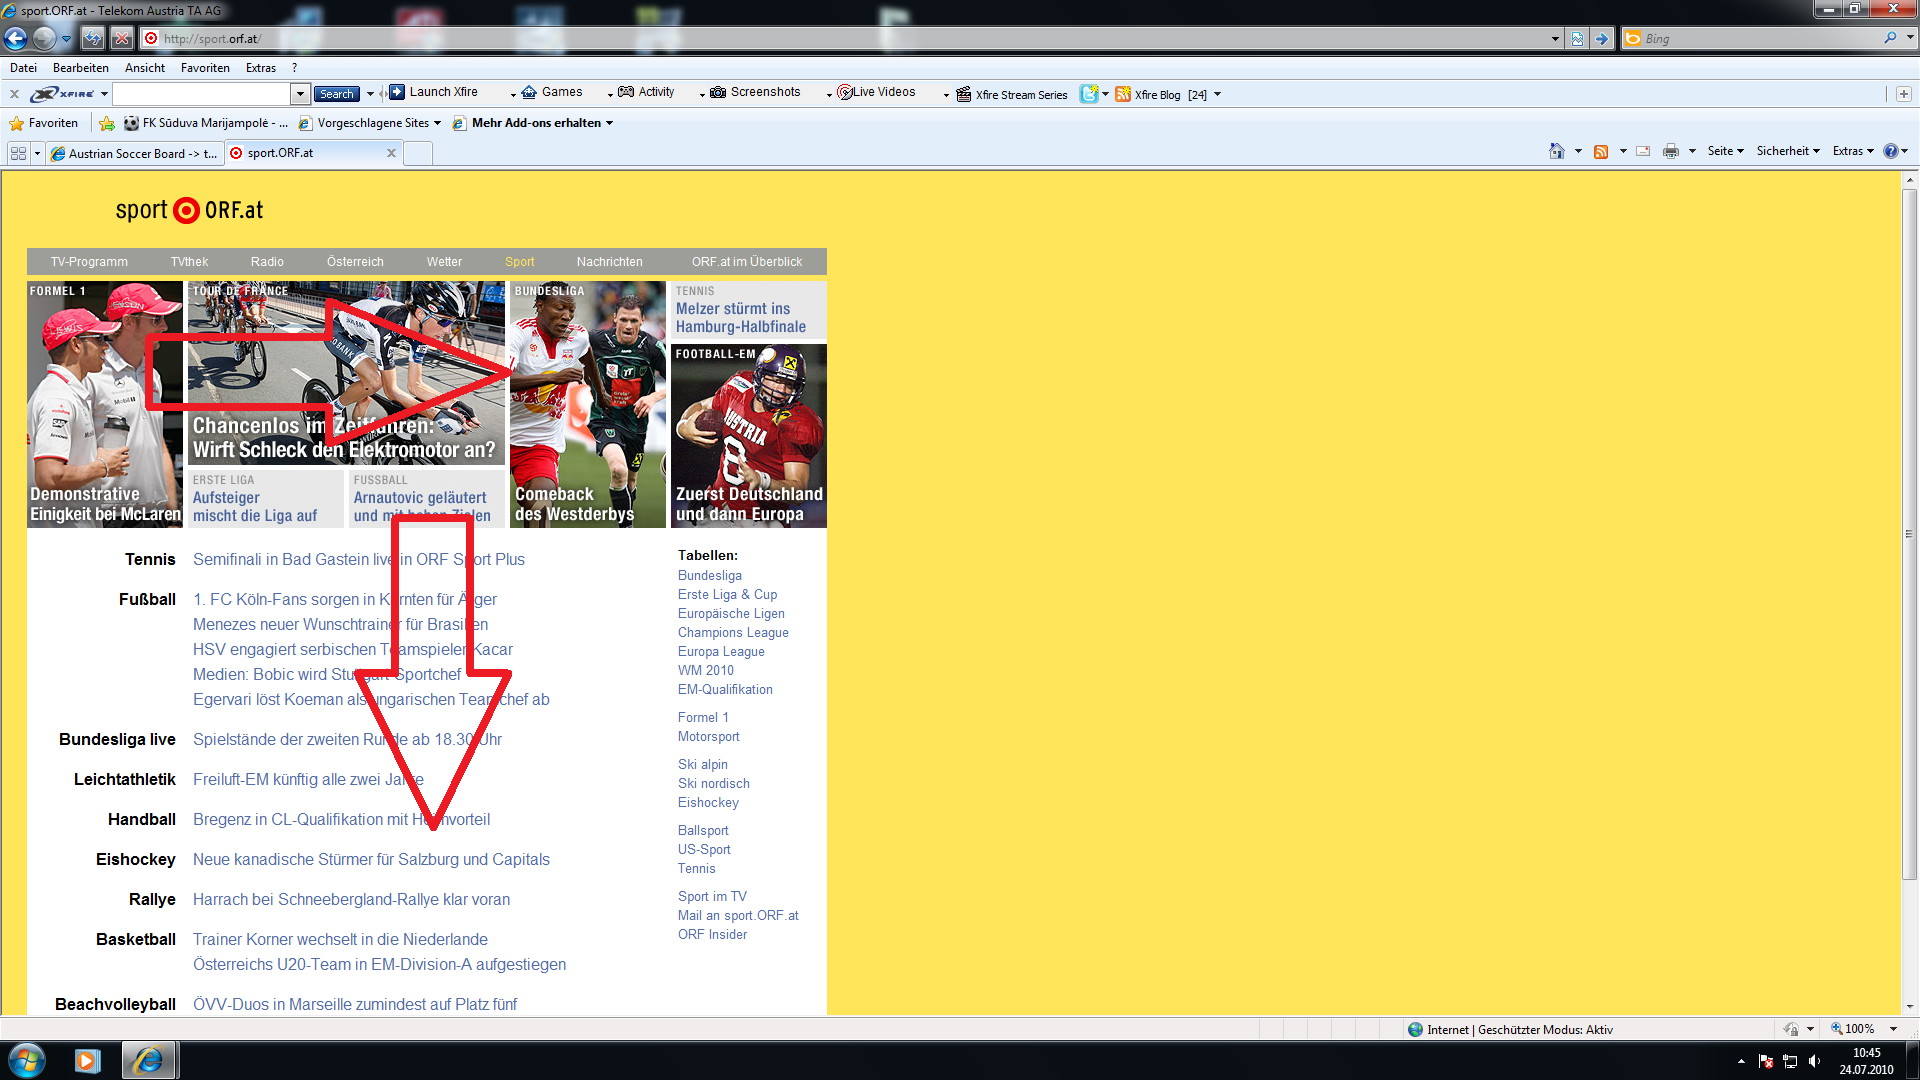The height and width of the screenshot is (1080, 1920).
Task: Click the Football-EM Austria player thumbnail
Action: [x=749, y=436]
